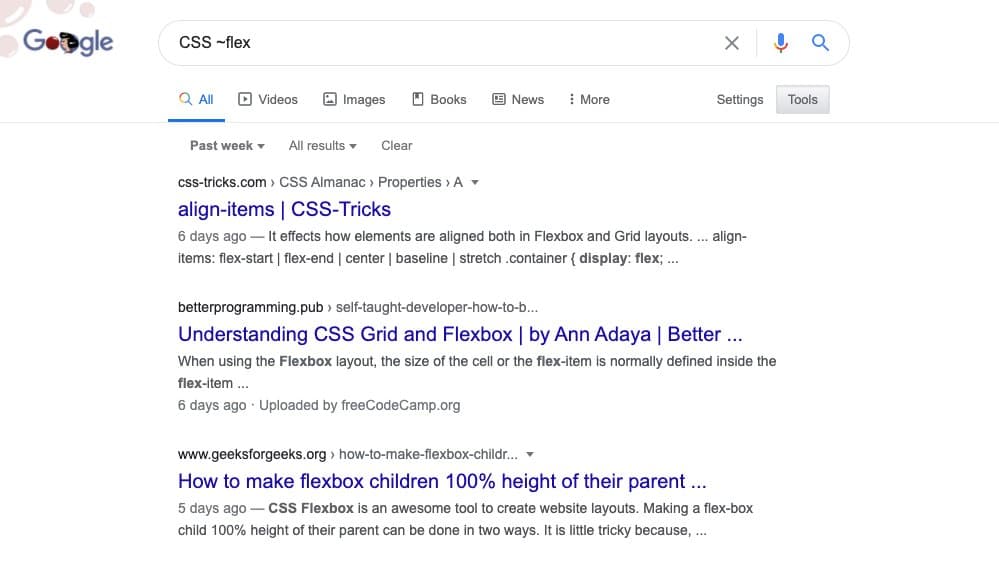Expand geeksforgeeks result options arrow
999x562 pixels.
point(530,455)
